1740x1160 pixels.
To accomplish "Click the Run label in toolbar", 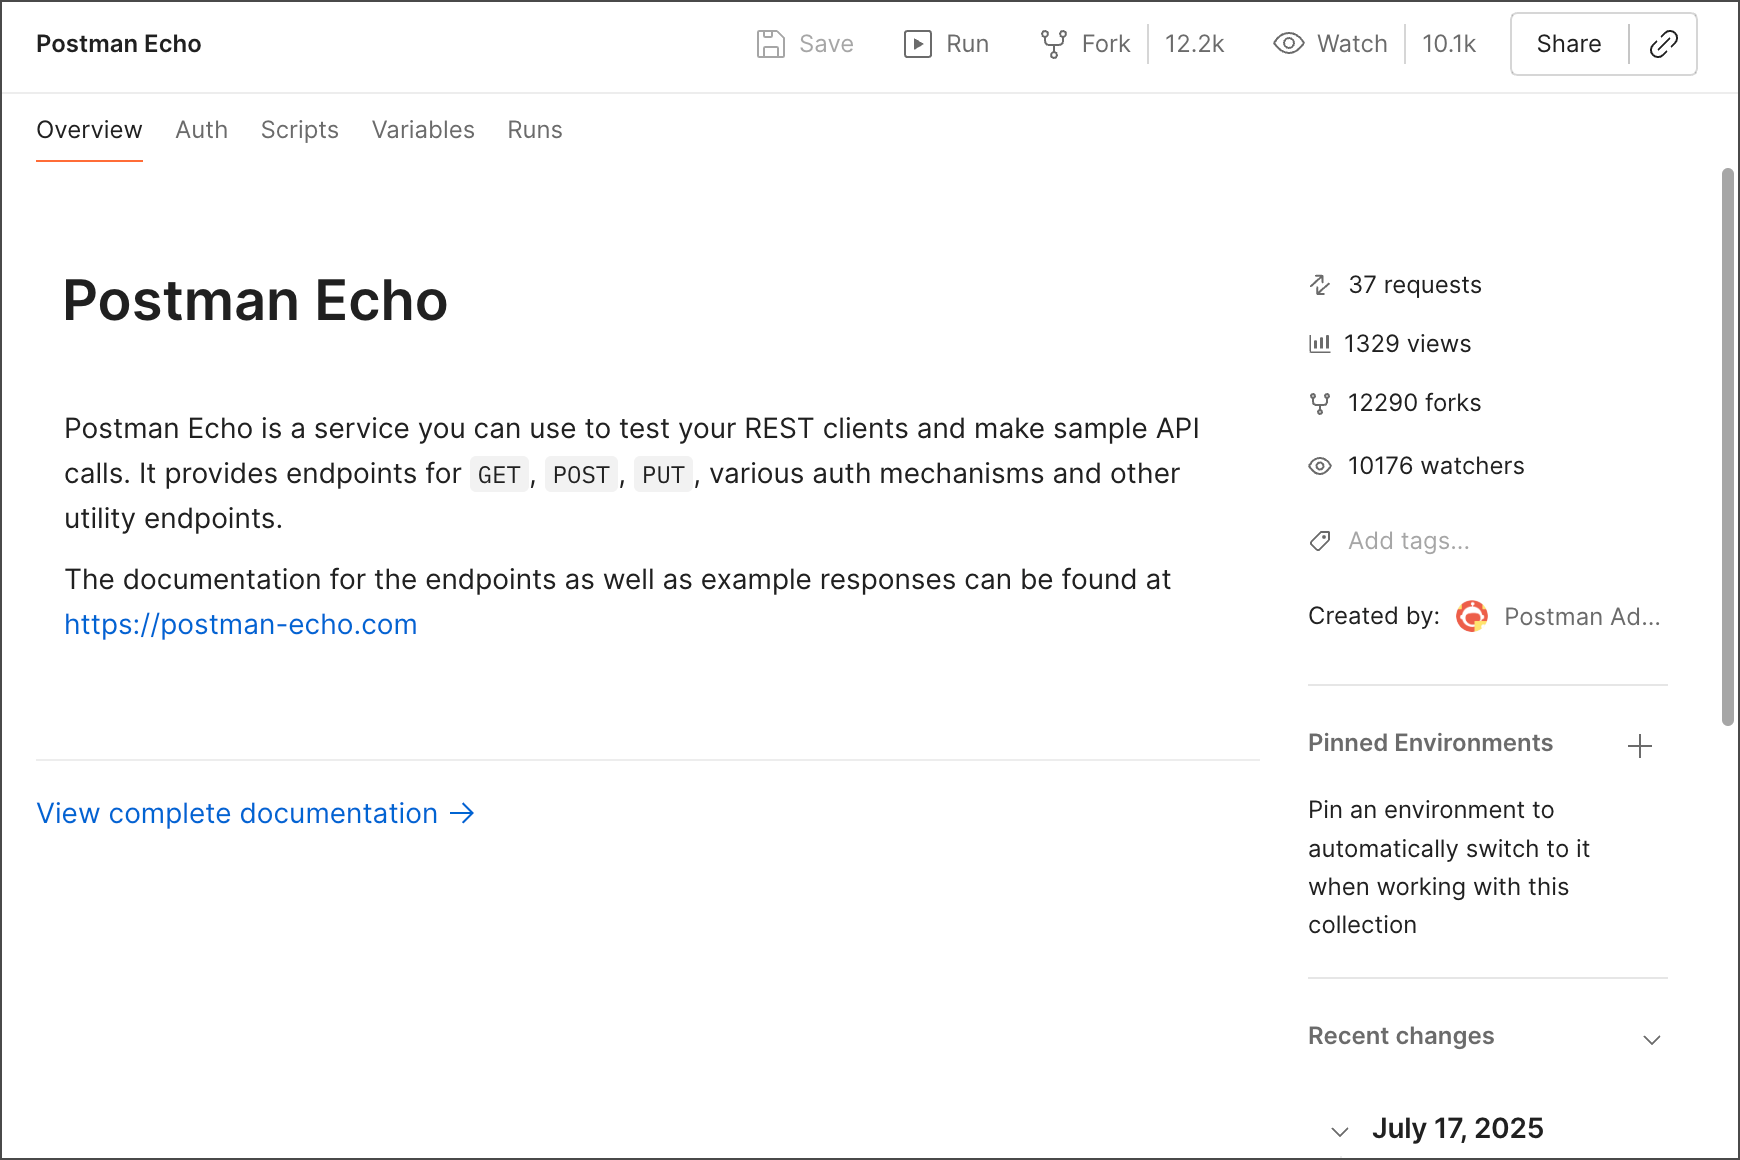I will coord(967,44).
